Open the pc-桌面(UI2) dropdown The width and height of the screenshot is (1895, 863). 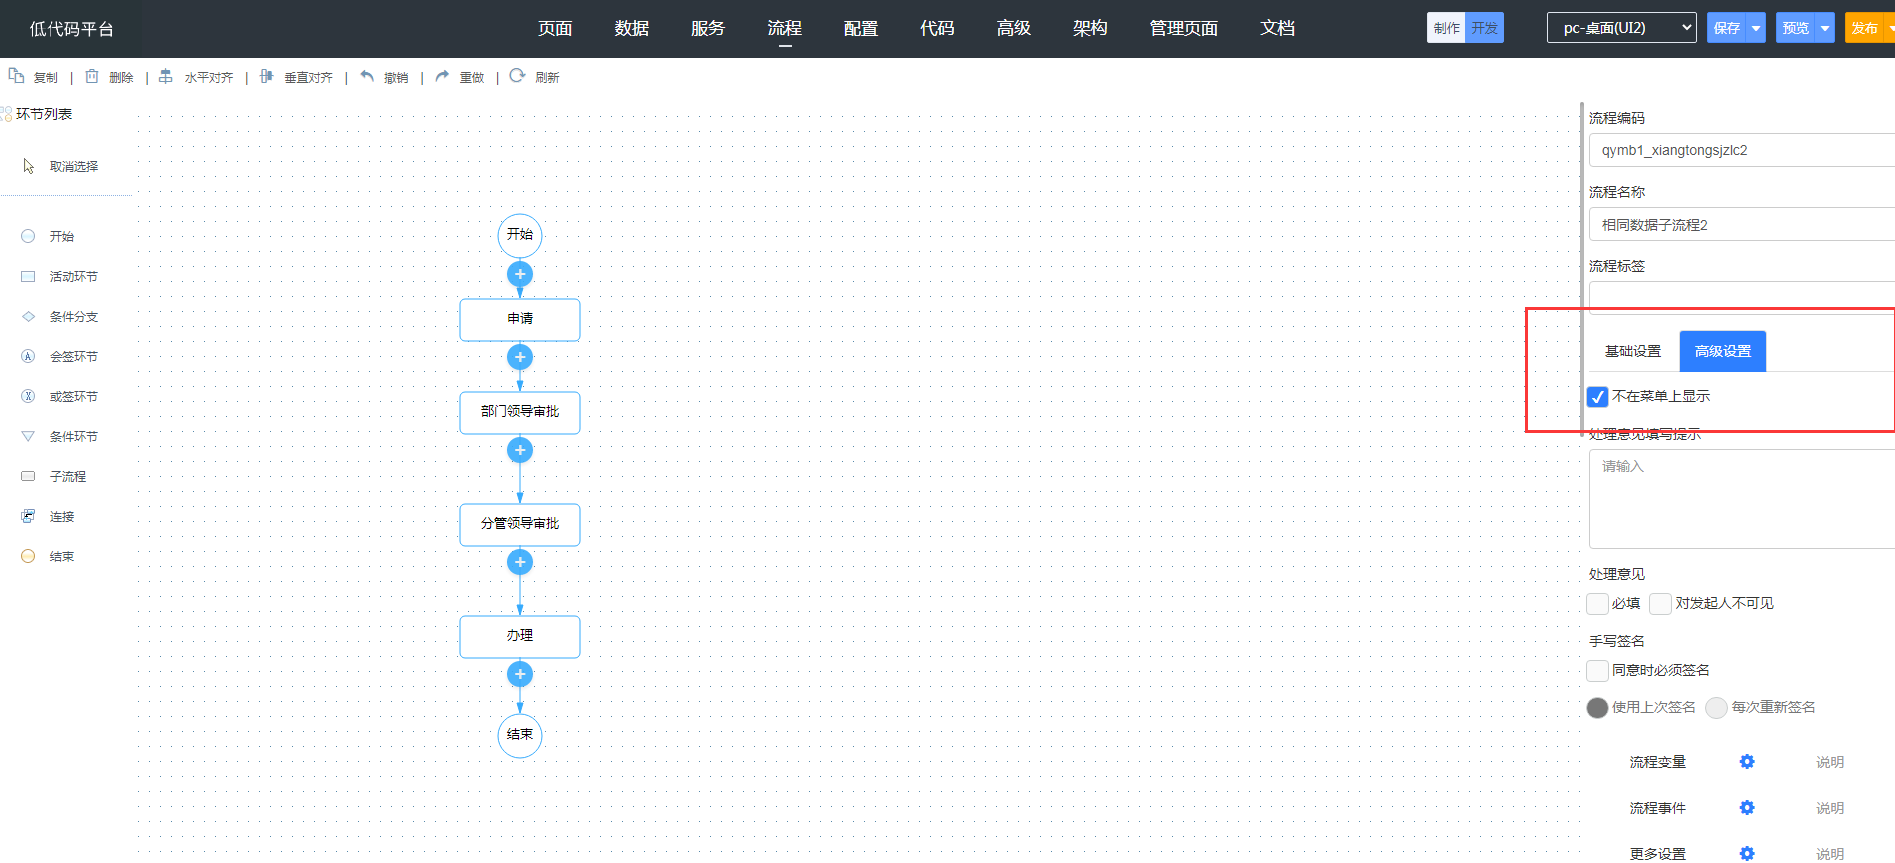click(x=1621, y=28)
